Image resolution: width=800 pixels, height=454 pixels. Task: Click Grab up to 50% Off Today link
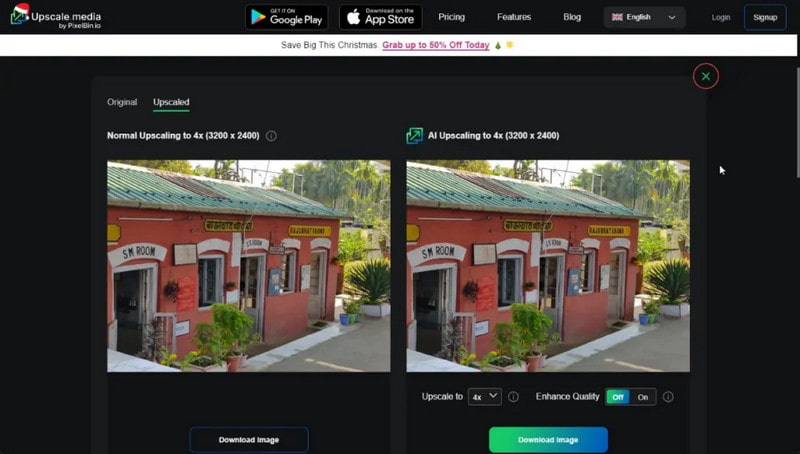click(x=436, y=45)
